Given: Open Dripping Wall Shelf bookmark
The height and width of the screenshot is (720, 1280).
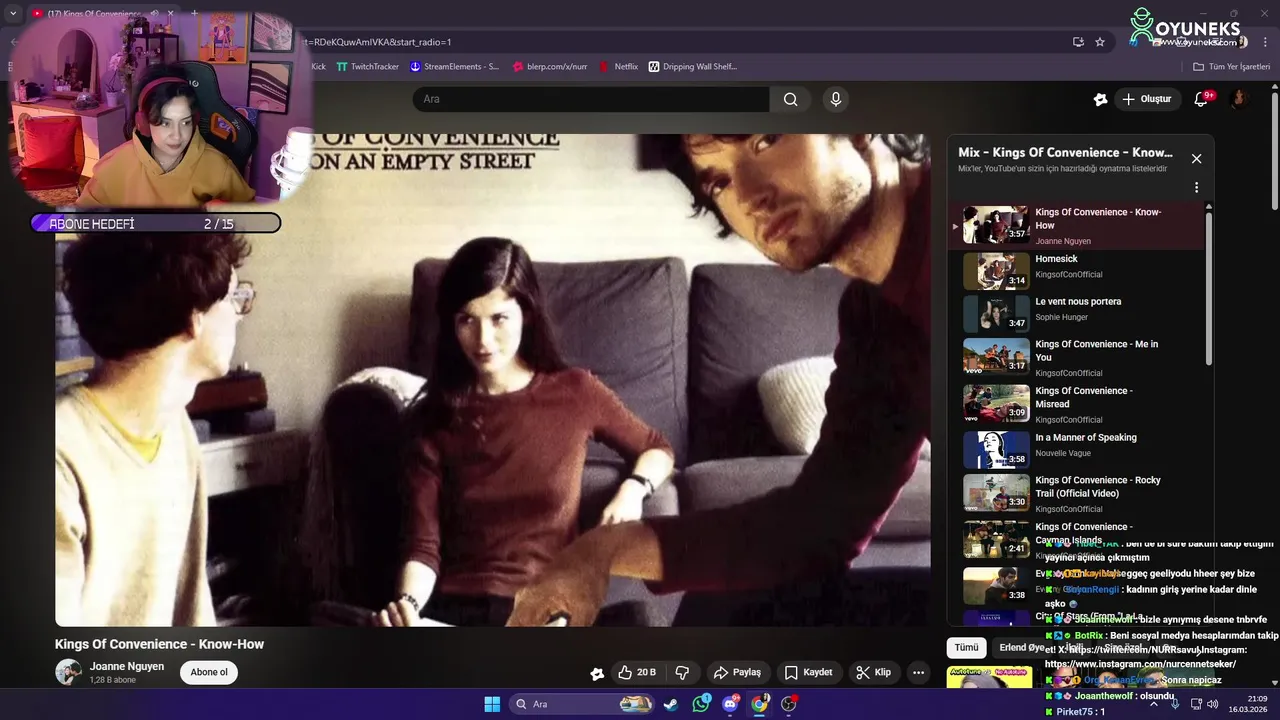Looking at the screenshot, I should point(692,66).
